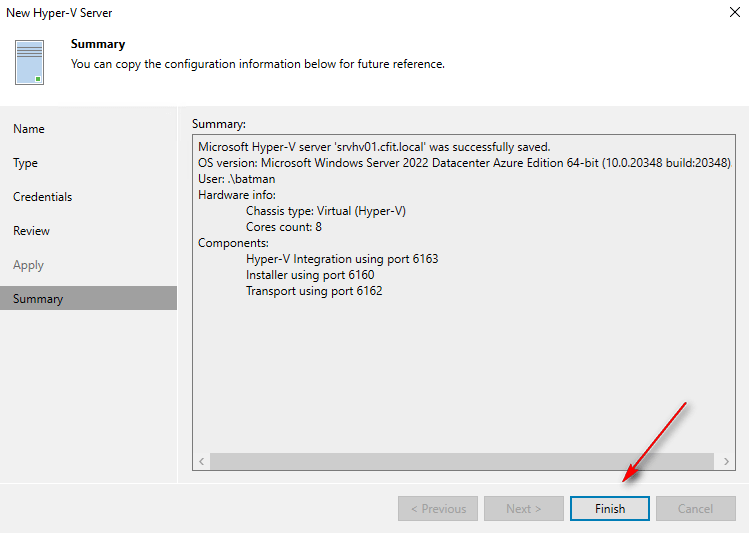This screenshot has width=749, height=533.
Task: Click the horizontal scrollbar track in summary
Action: (x=460, y=461)
